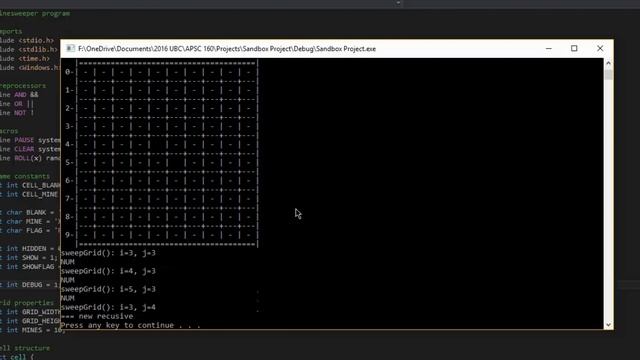Click the row label "3-" in grid
Image resolution: width=640 pixels, height=360 pixels.
click(x=69, y=126)
